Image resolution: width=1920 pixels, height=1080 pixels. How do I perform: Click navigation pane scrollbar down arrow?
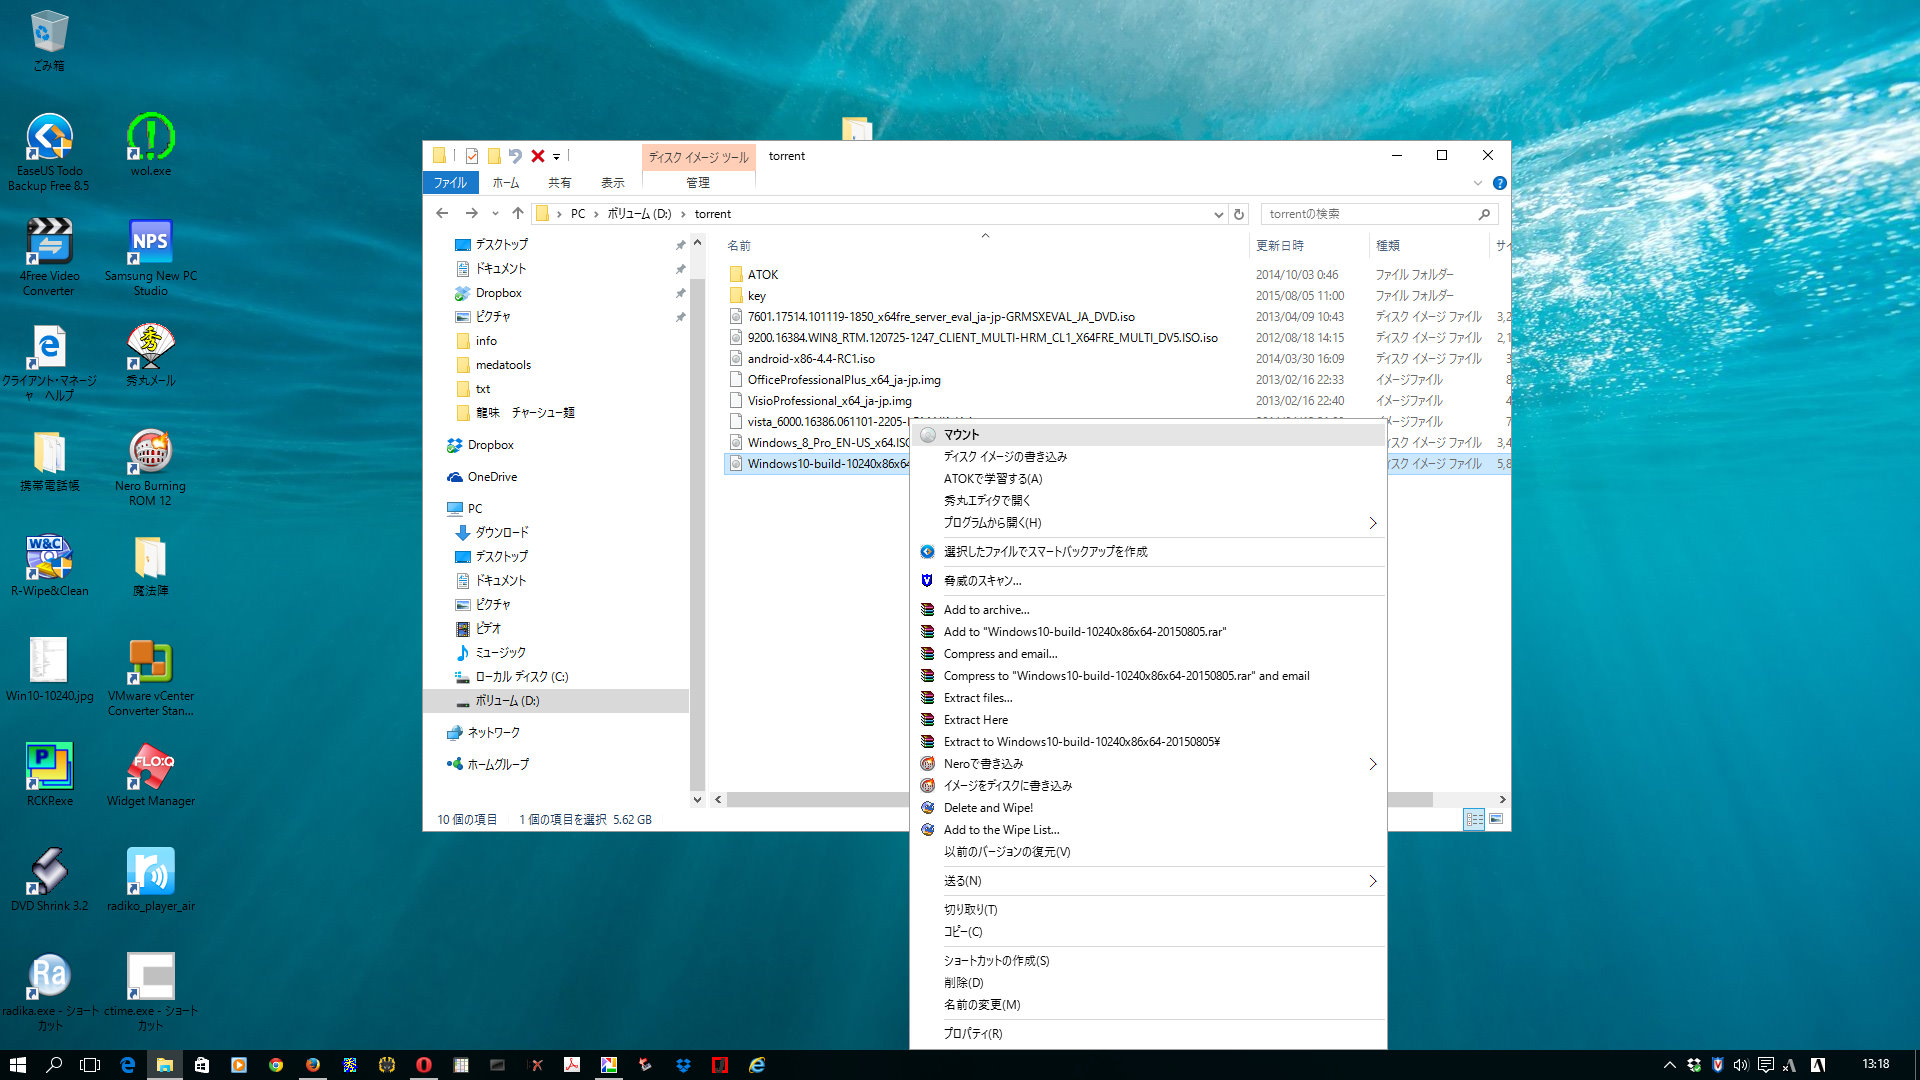point(697,799)
